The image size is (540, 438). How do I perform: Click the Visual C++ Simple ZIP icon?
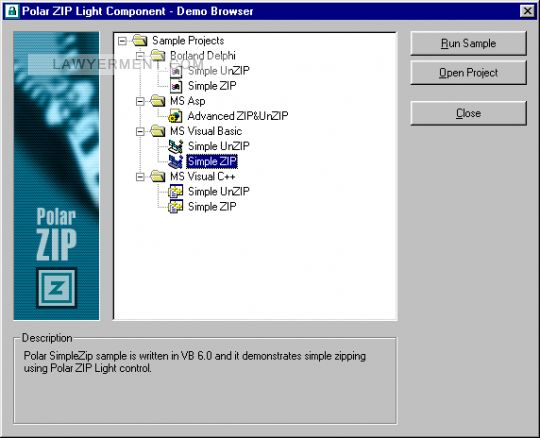[x=175, y=207]
